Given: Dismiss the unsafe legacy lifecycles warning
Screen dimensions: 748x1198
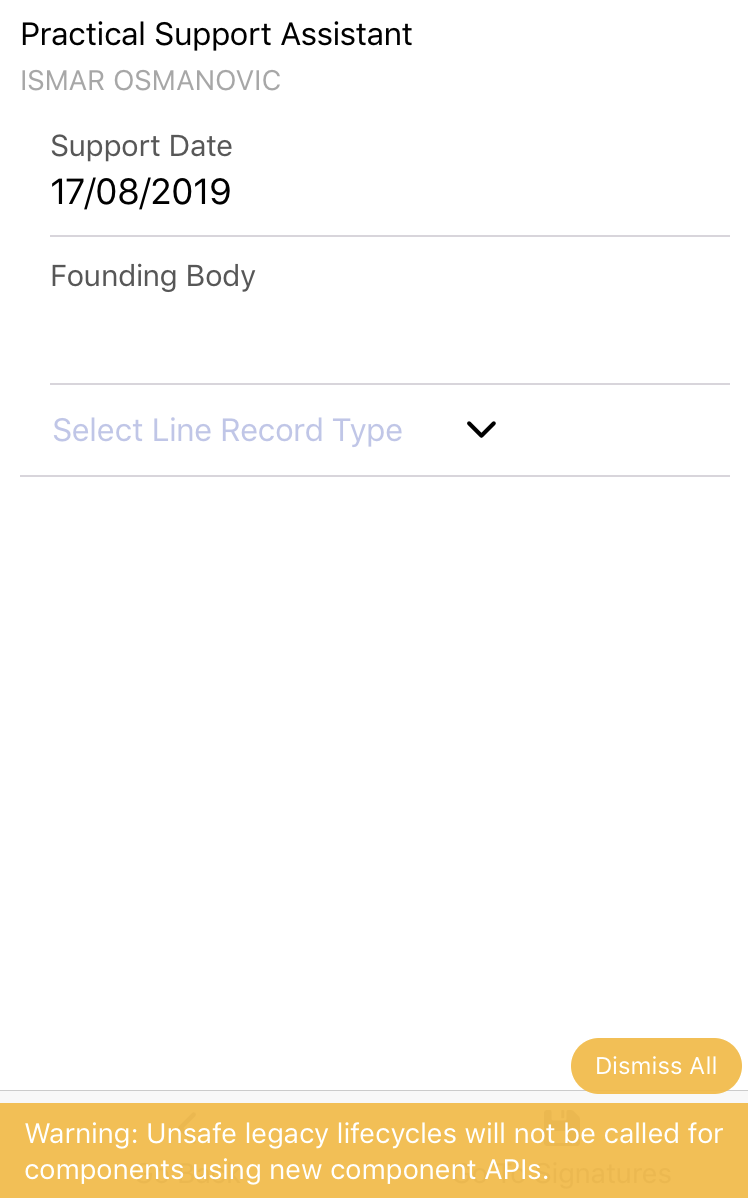Looking at the screenshot, I should 656,1065.
